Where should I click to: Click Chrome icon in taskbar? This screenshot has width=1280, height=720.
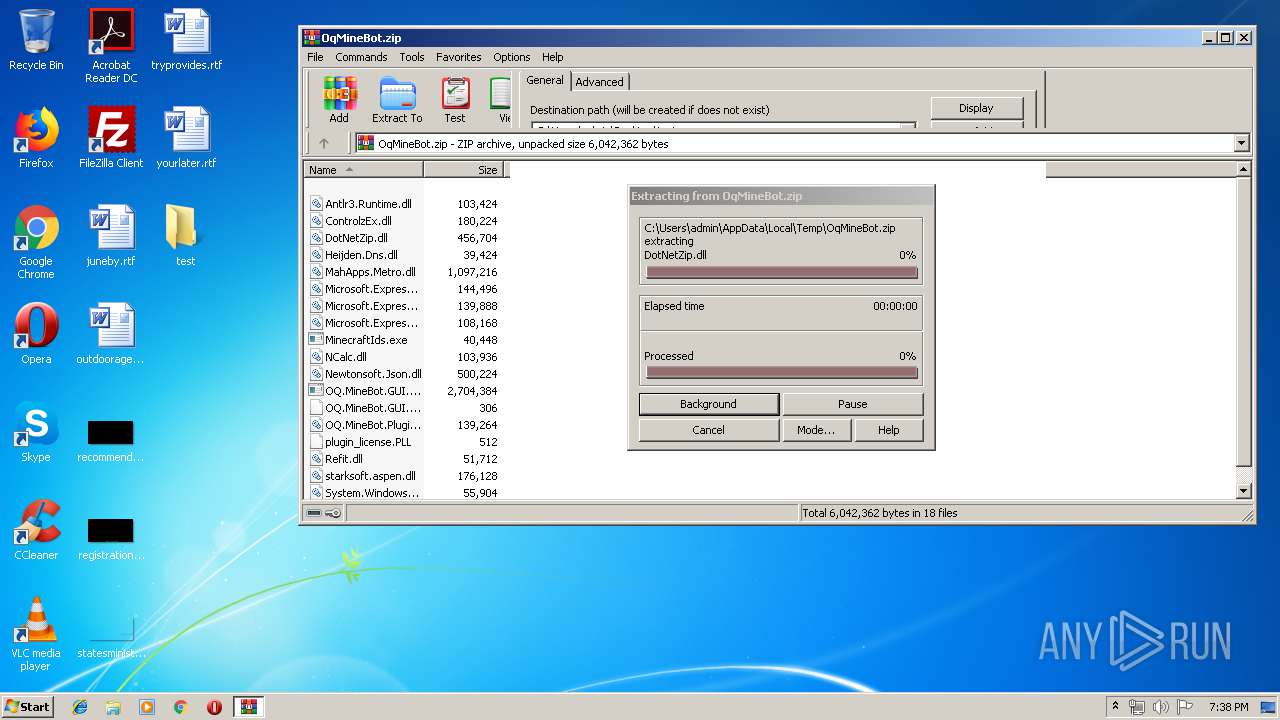pyautogui.click(x=180, y=707)
